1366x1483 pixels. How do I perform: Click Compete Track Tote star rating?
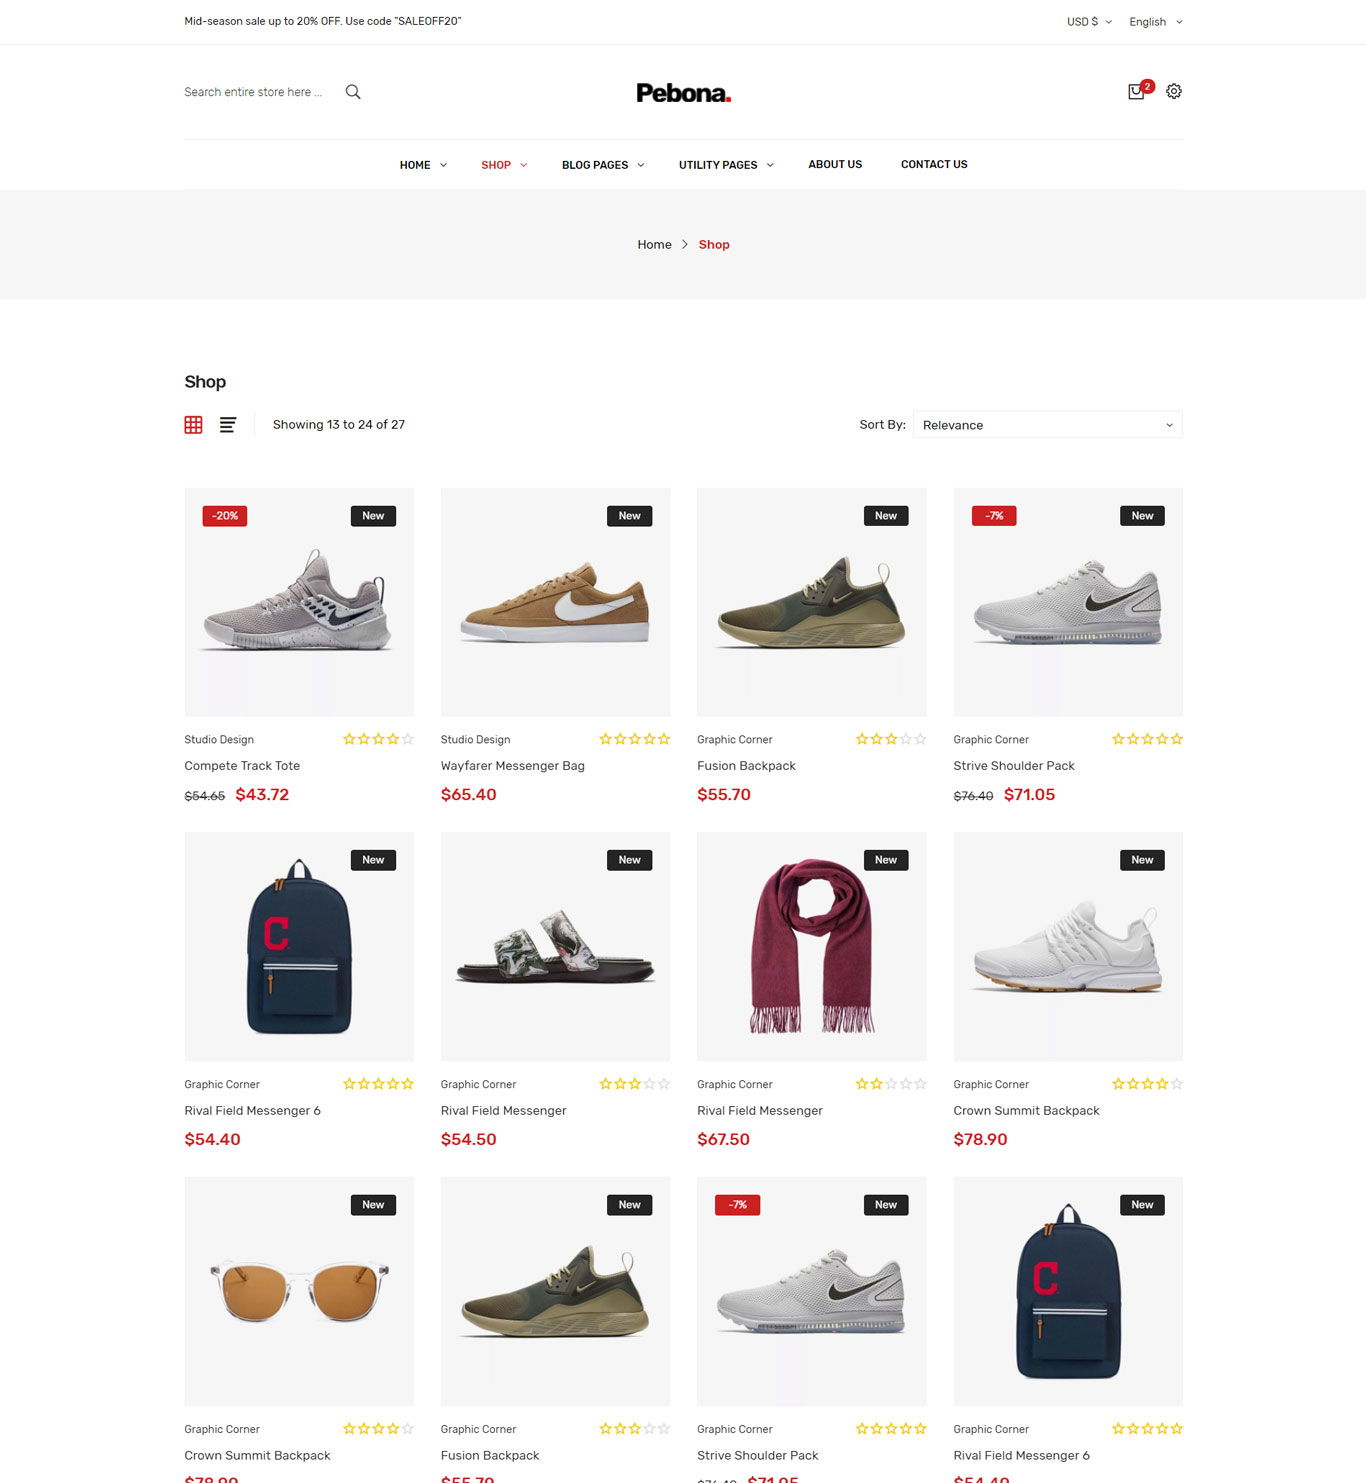tap(378, 739)
